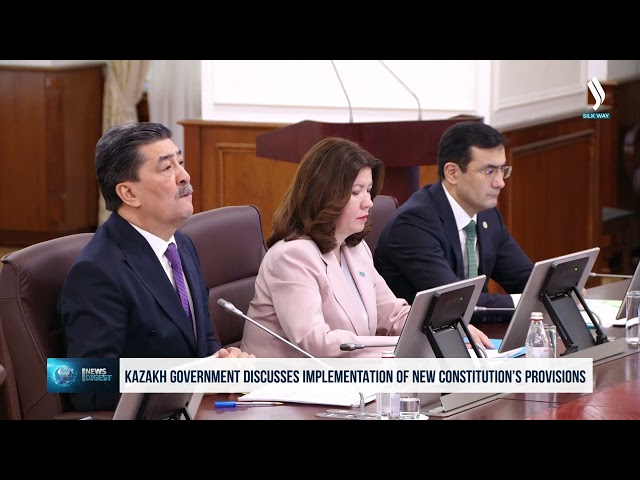The width and height of the screenshot is (640, 480).
Task: Click the Silk Way channel logo
Action: [x=596, y=98]
